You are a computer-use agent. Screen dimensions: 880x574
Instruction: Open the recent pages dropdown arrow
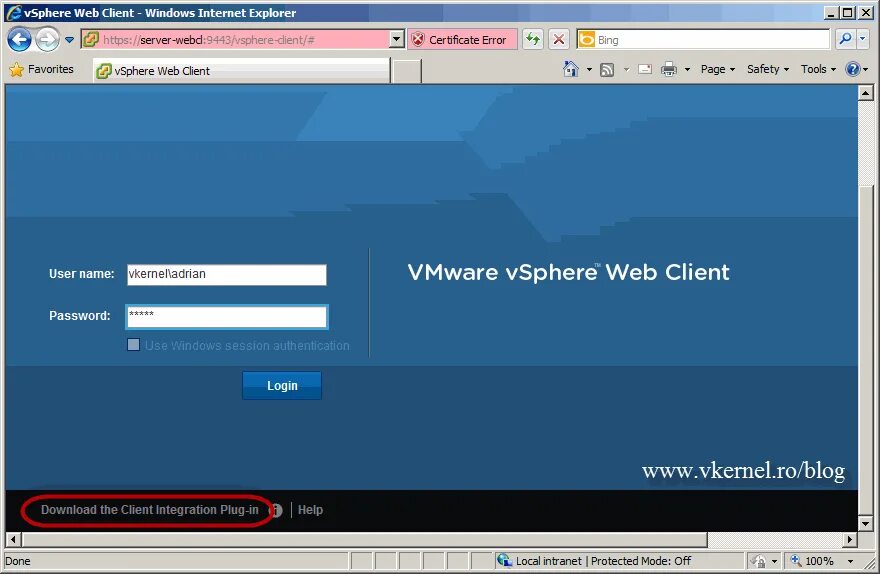(70, 40)
